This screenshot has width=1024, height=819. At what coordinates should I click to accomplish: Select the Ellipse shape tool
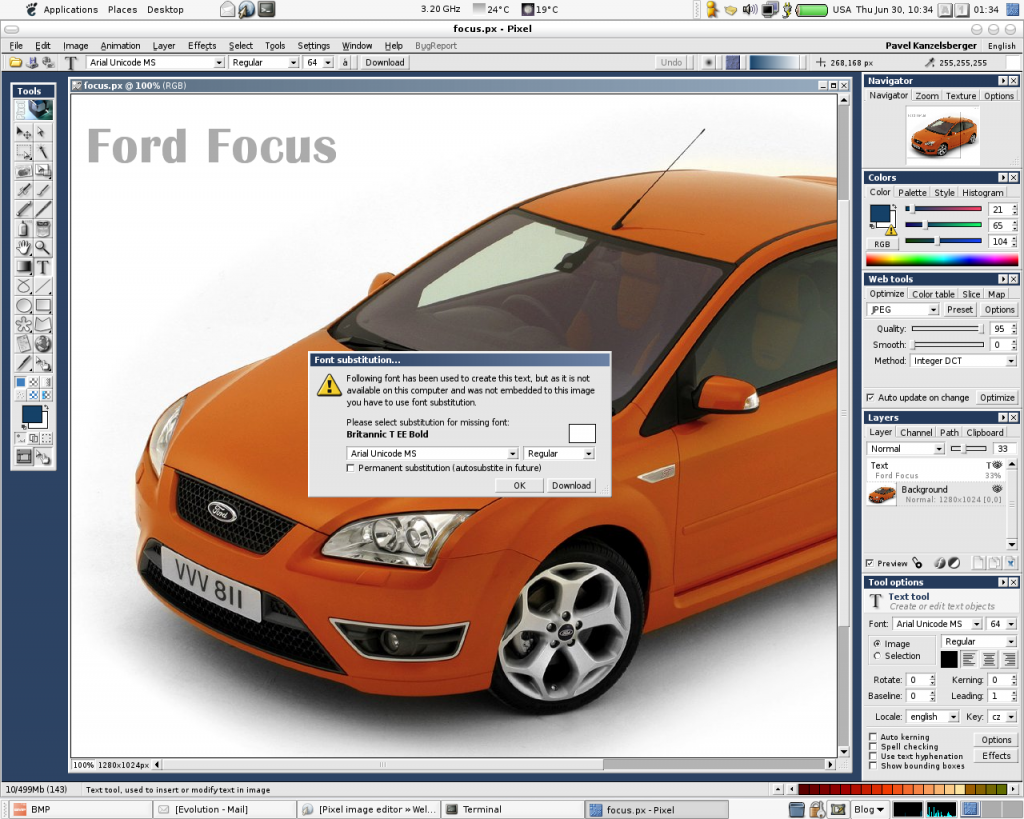[24, 305]
